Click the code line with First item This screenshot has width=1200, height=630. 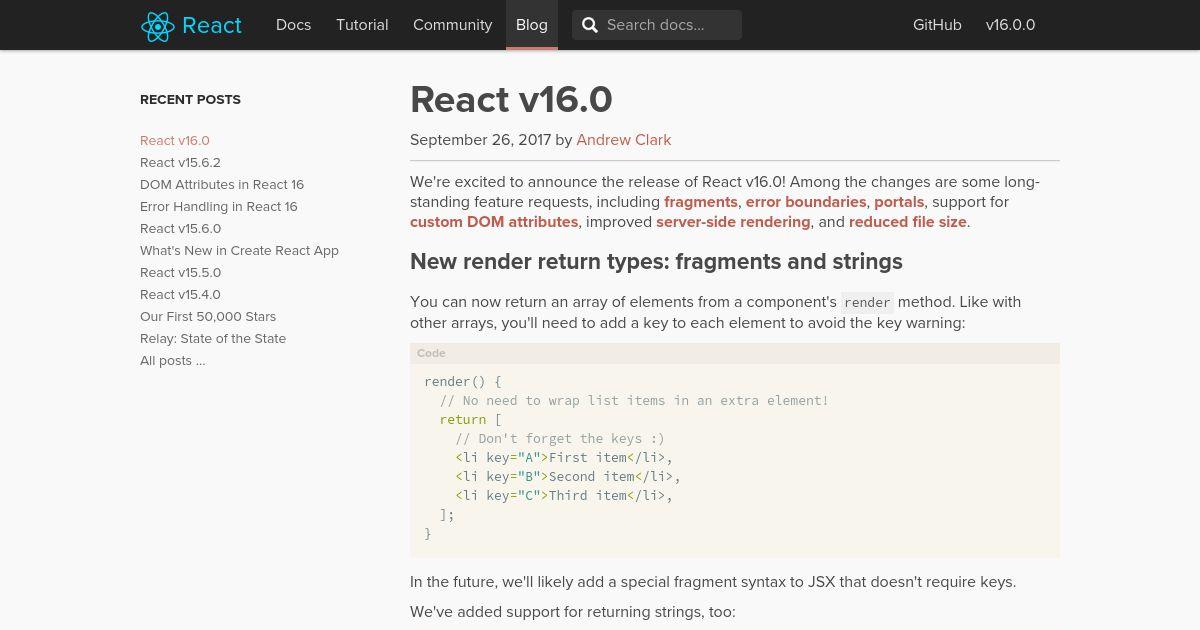tap(564, 457)
